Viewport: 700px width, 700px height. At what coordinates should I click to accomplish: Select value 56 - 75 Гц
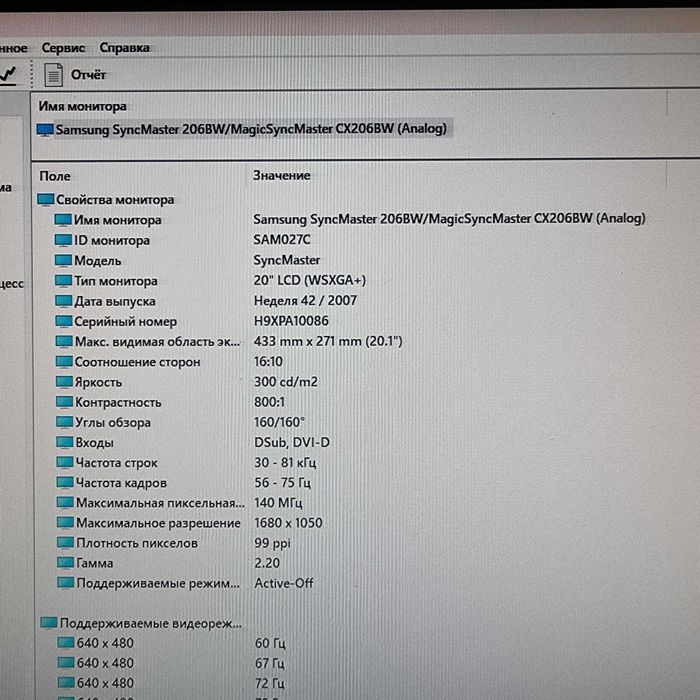tap(283, 483)
